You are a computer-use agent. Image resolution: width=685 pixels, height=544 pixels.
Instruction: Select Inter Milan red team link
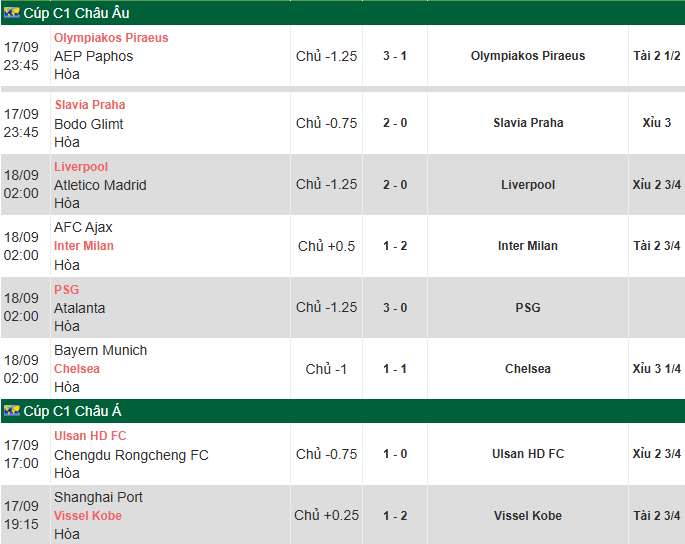83,246
